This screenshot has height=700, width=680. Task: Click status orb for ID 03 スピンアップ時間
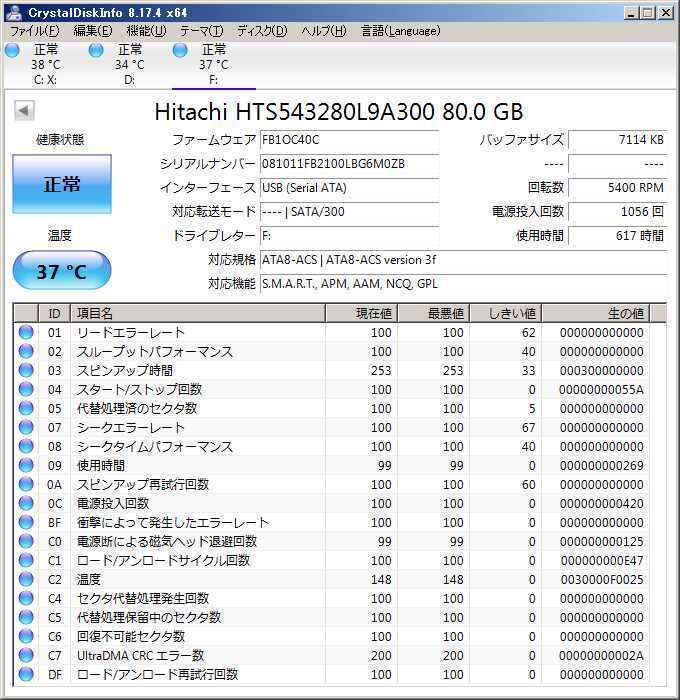(26, 370)
